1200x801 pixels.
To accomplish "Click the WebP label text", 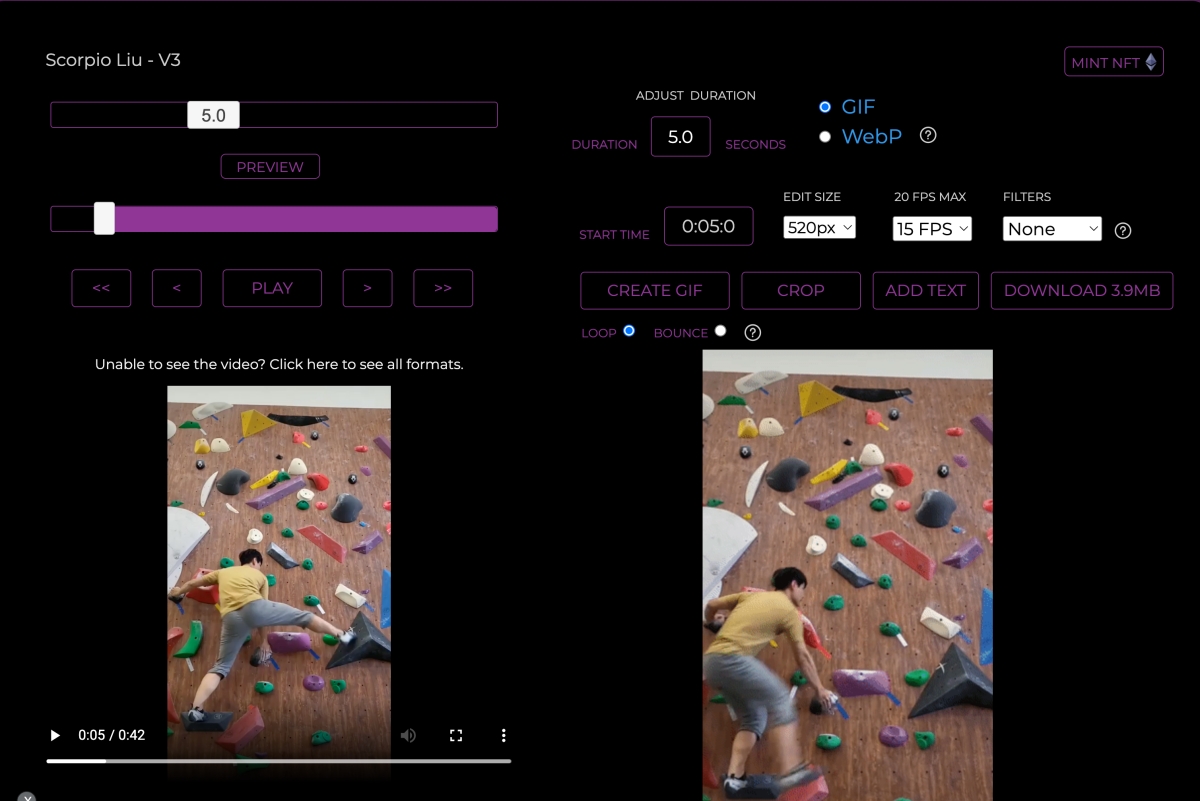I will point(872,136).
